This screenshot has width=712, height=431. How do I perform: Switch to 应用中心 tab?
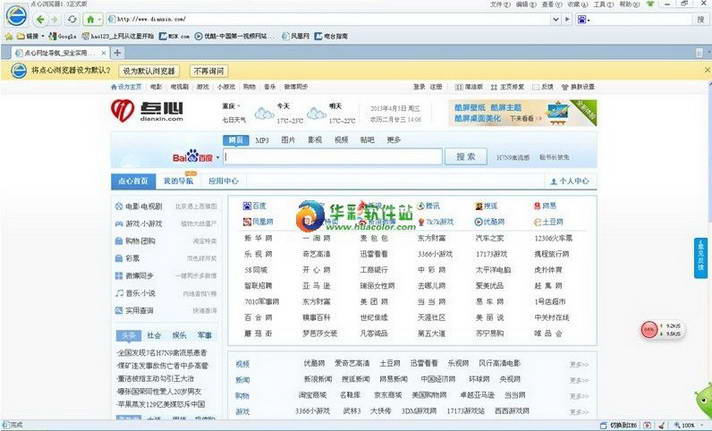[x=223, y=181]
